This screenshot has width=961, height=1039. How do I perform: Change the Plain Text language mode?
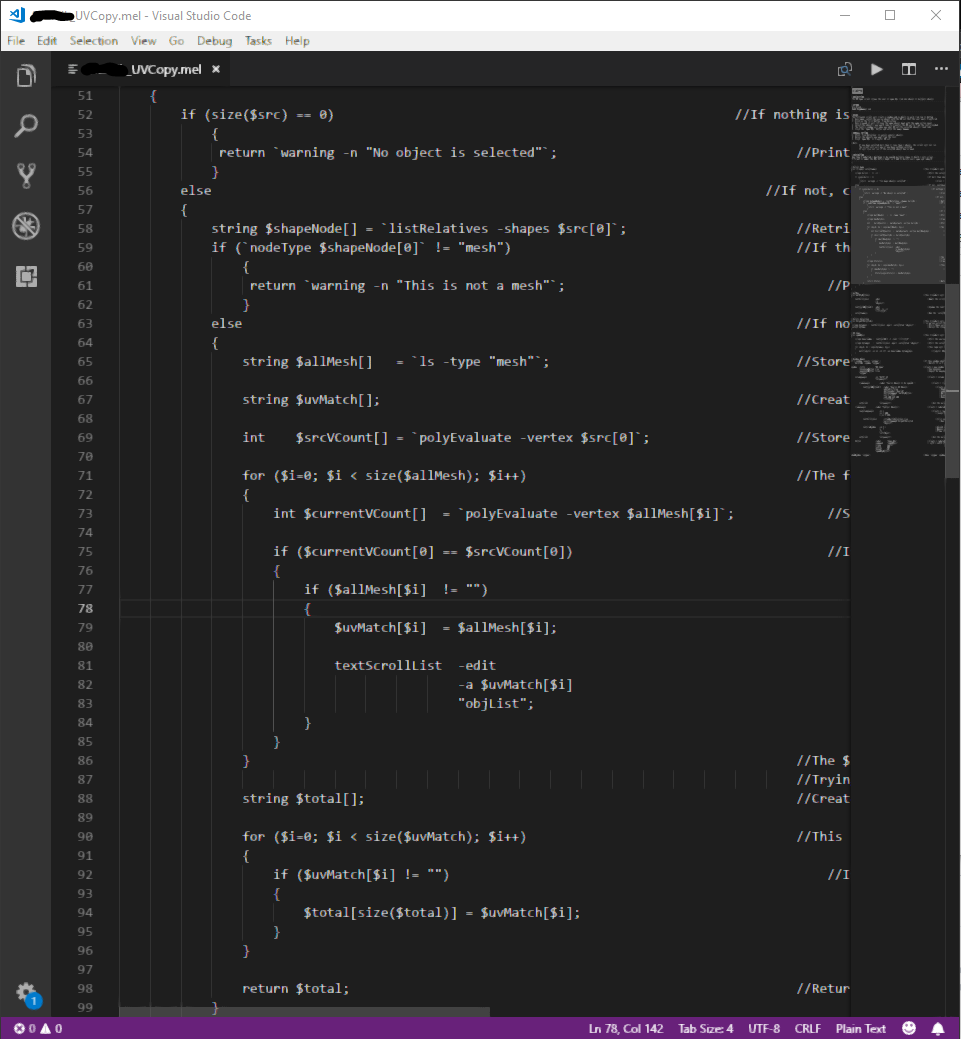point(861,1027)
